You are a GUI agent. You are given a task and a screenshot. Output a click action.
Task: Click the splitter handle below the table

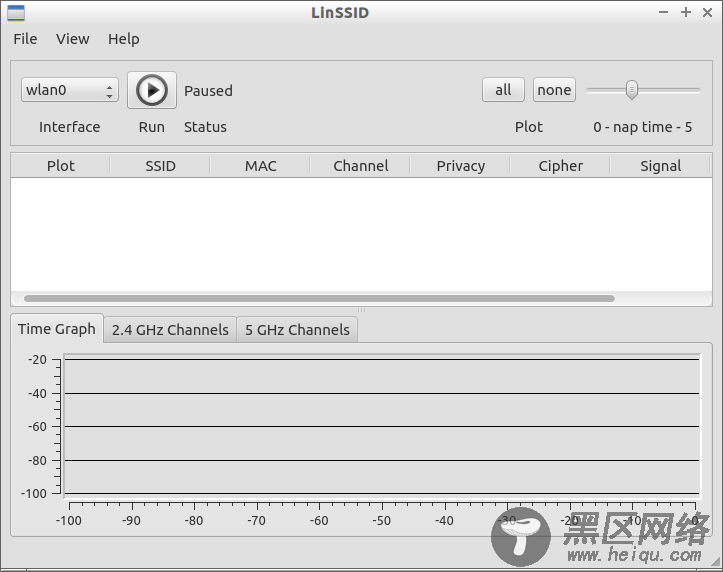tap(362, 310)
